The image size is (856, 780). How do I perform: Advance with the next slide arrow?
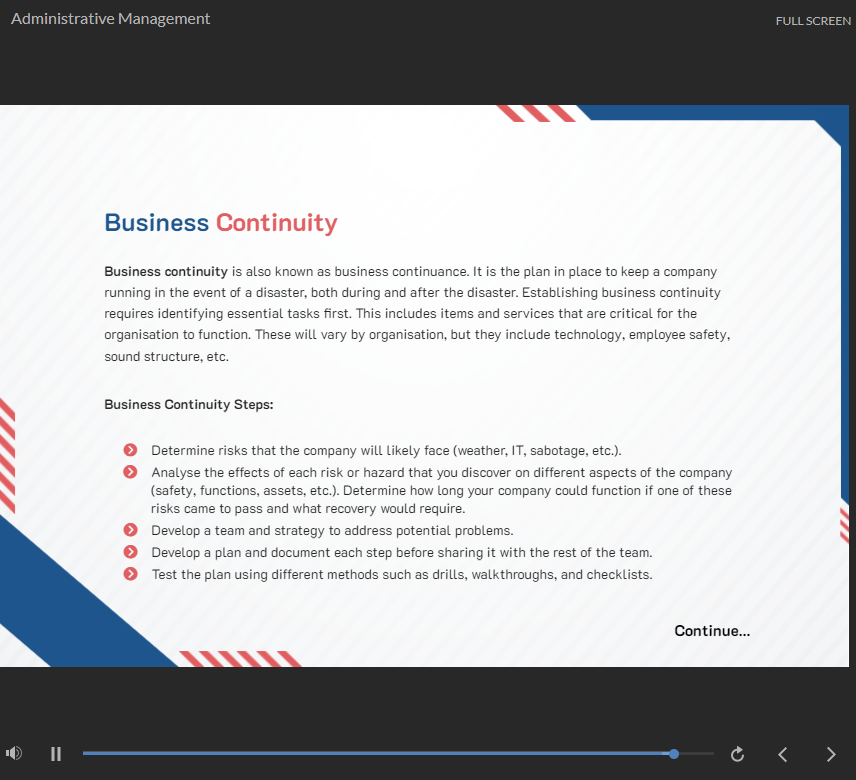(x=830, y=754)
